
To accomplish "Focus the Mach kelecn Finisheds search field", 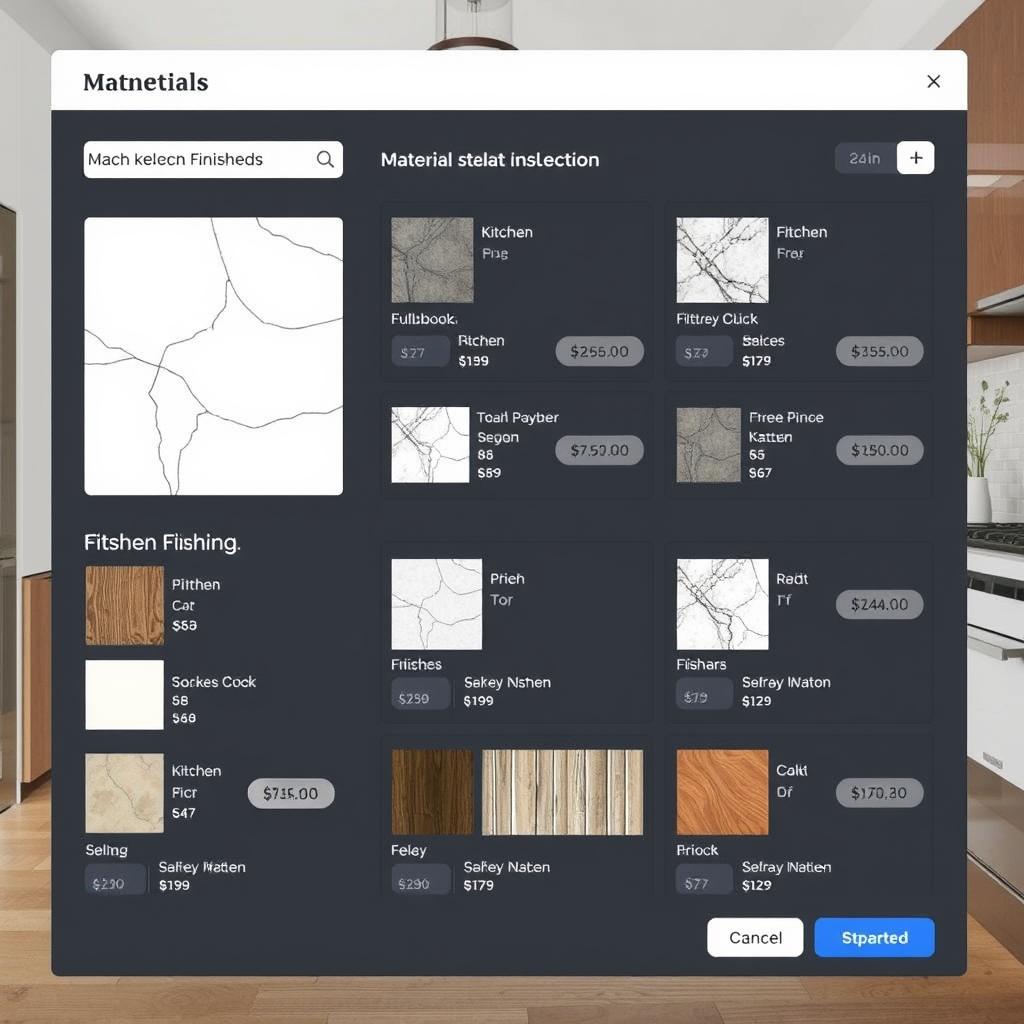I will [213, 159].
